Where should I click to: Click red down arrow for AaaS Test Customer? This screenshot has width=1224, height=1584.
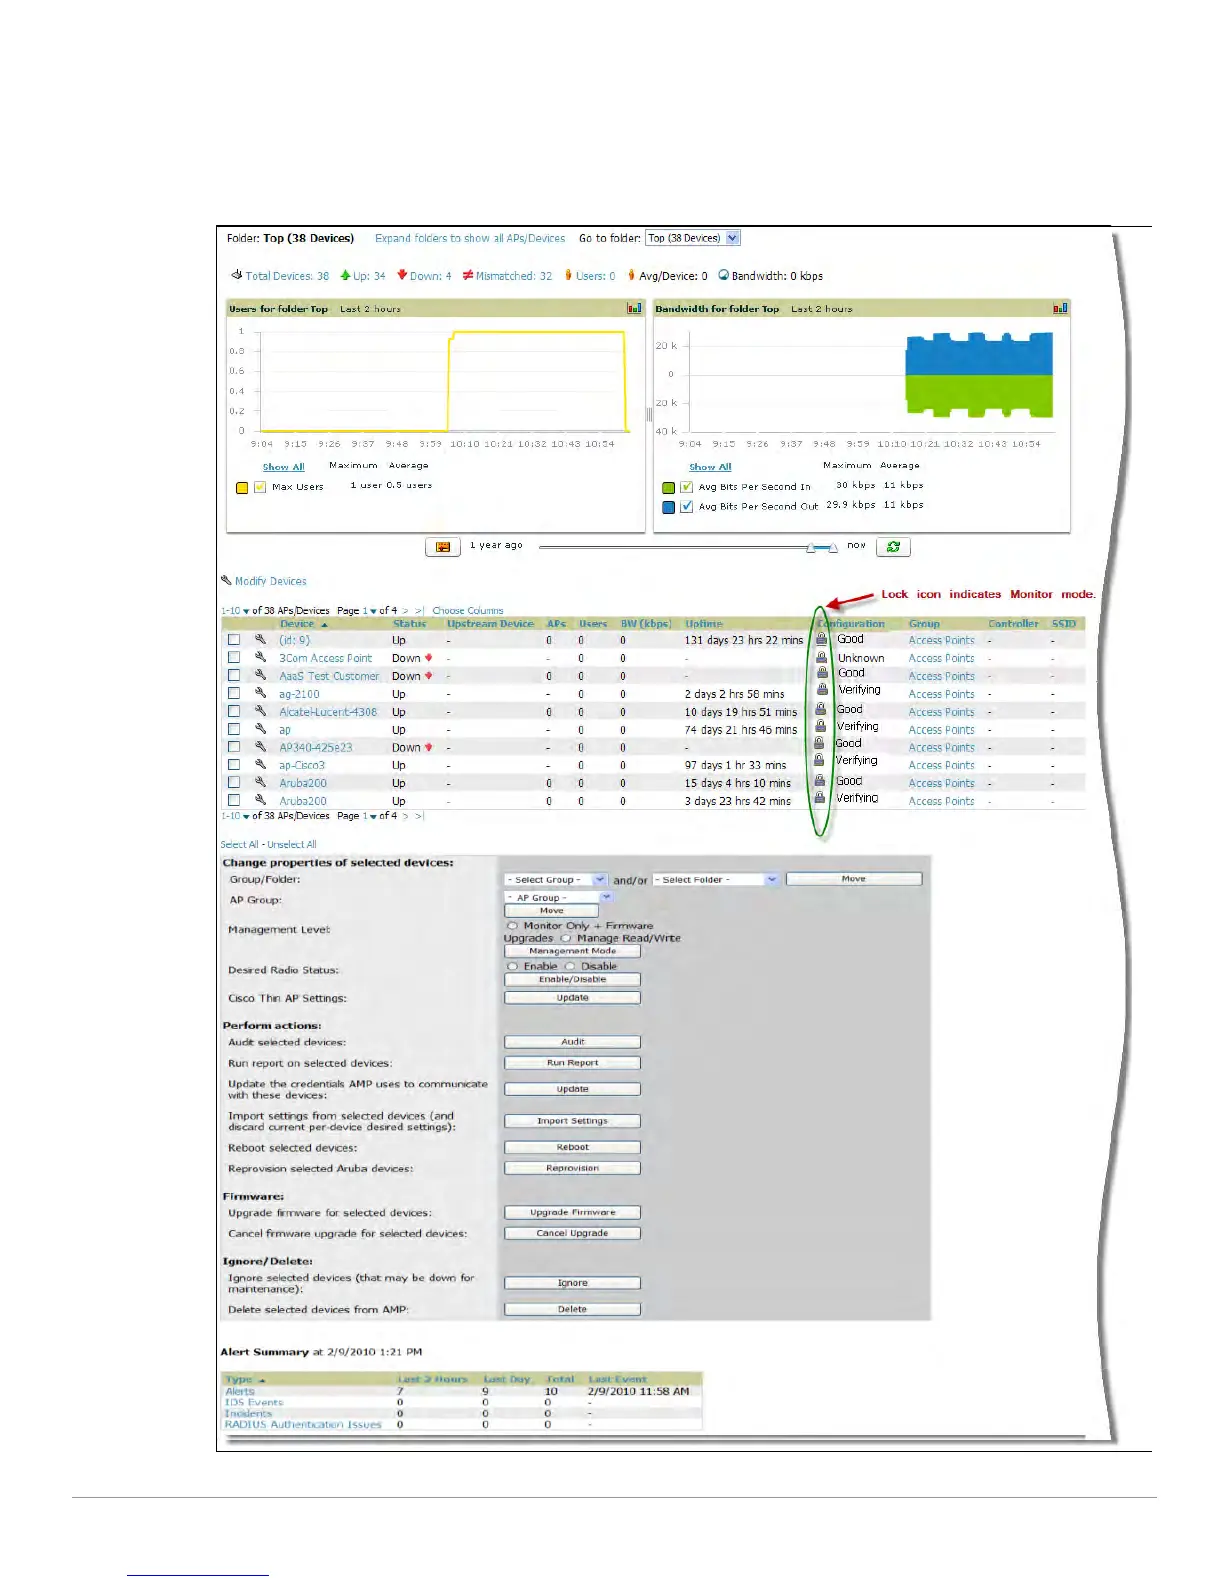point(429,675)
